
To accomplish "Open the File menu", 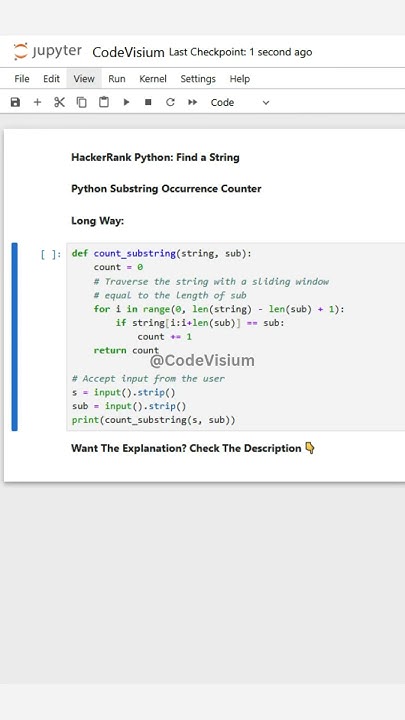I will 22,79.
